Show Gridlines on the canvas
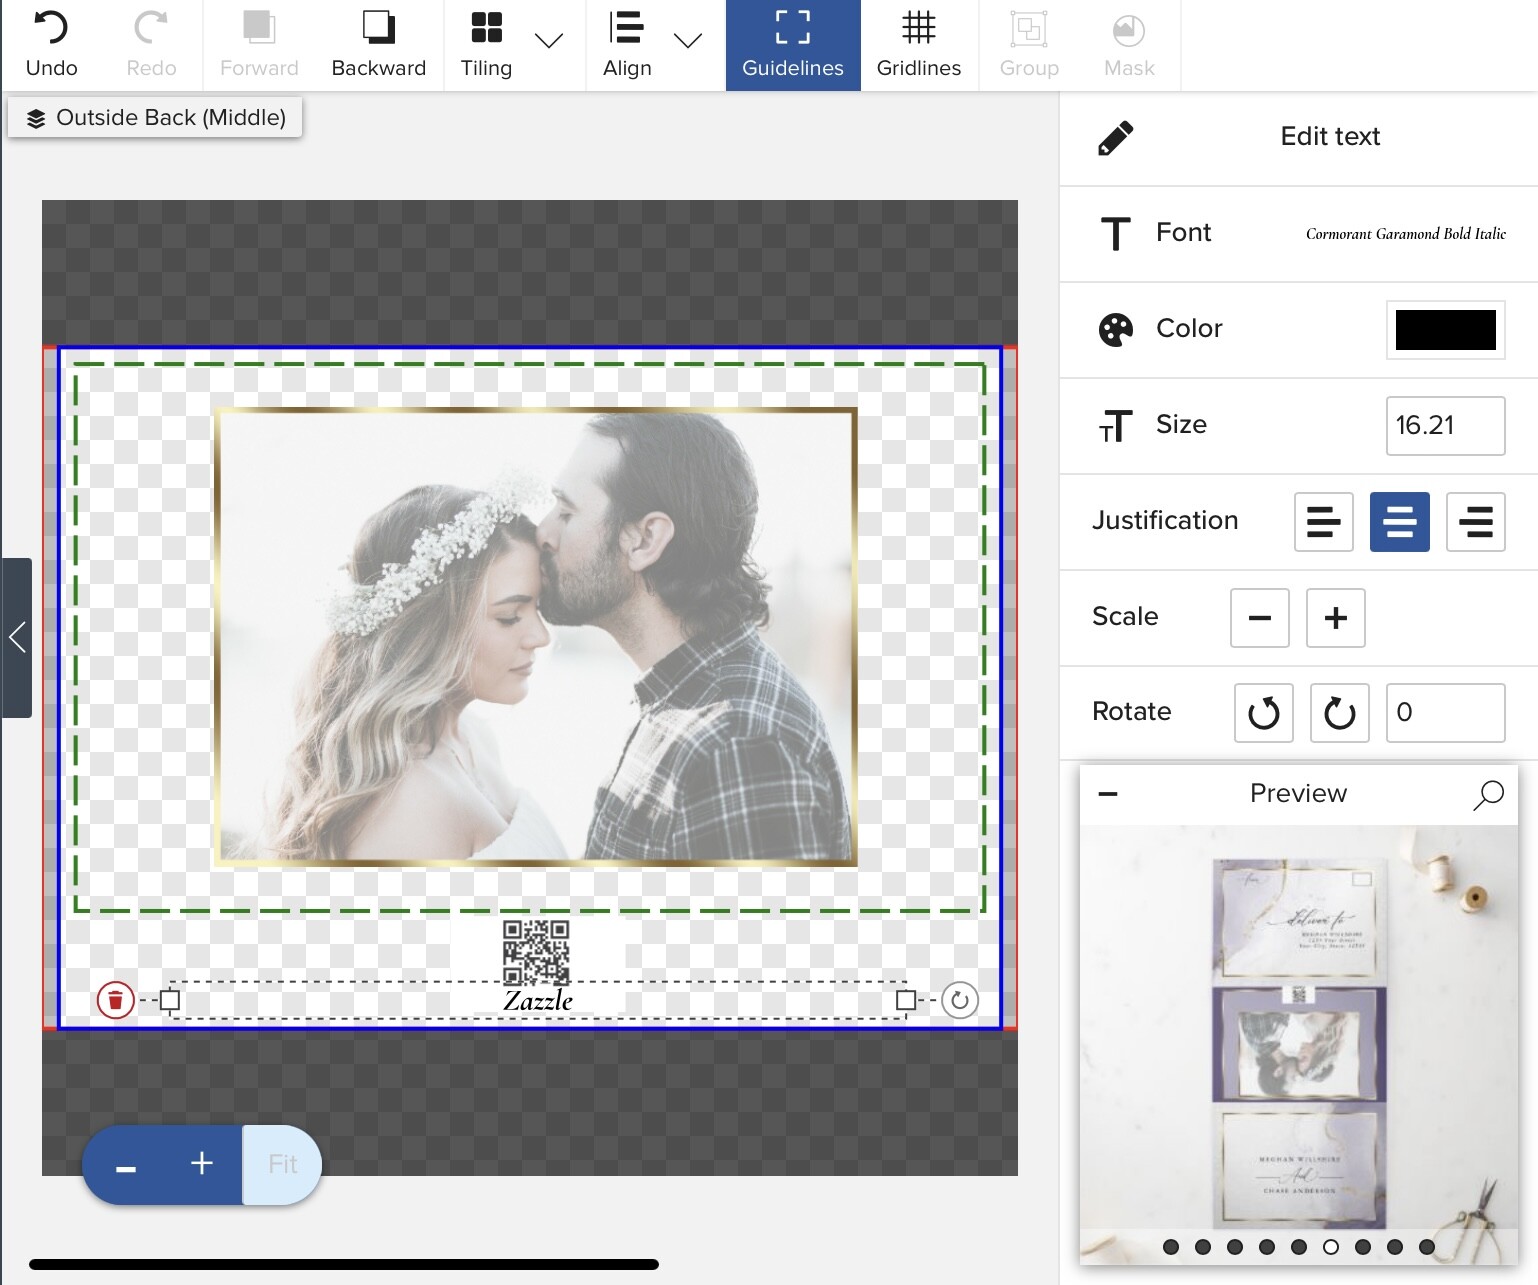Screen dimensions: 1538x1285 pos(918,46)
